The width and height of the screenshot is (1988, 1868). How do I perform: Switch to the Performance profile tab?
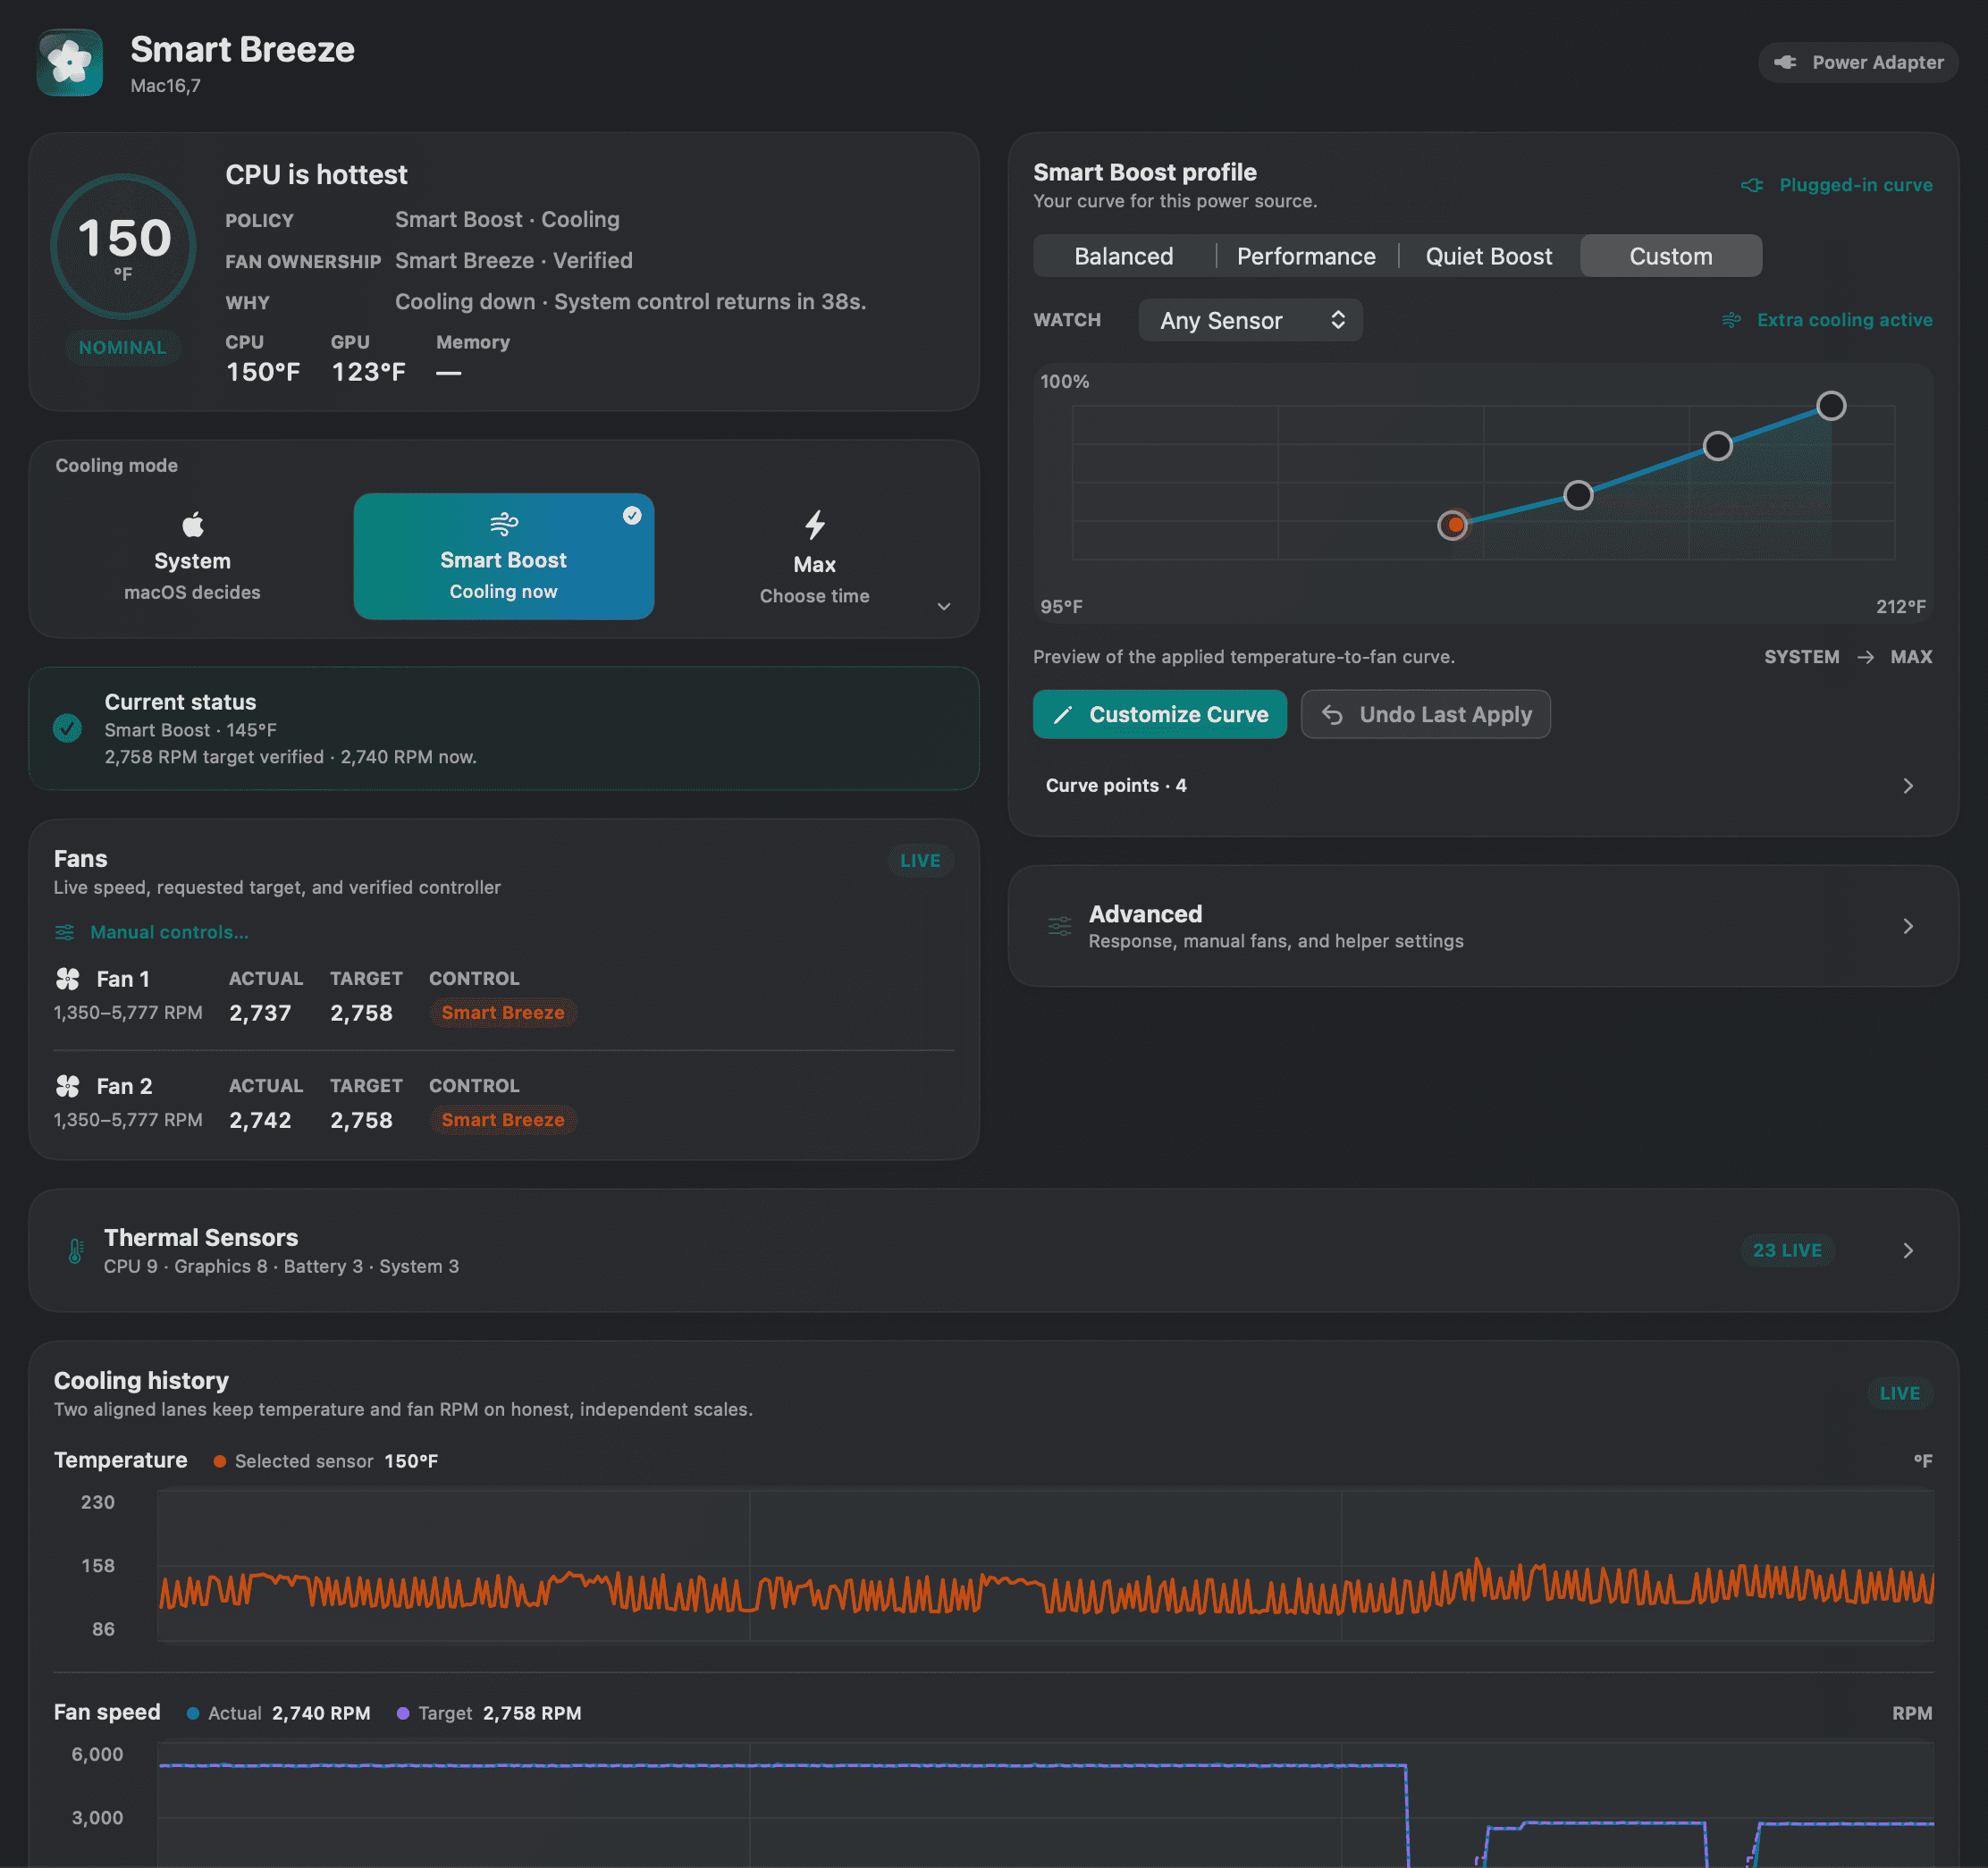tap(1306, 256)
